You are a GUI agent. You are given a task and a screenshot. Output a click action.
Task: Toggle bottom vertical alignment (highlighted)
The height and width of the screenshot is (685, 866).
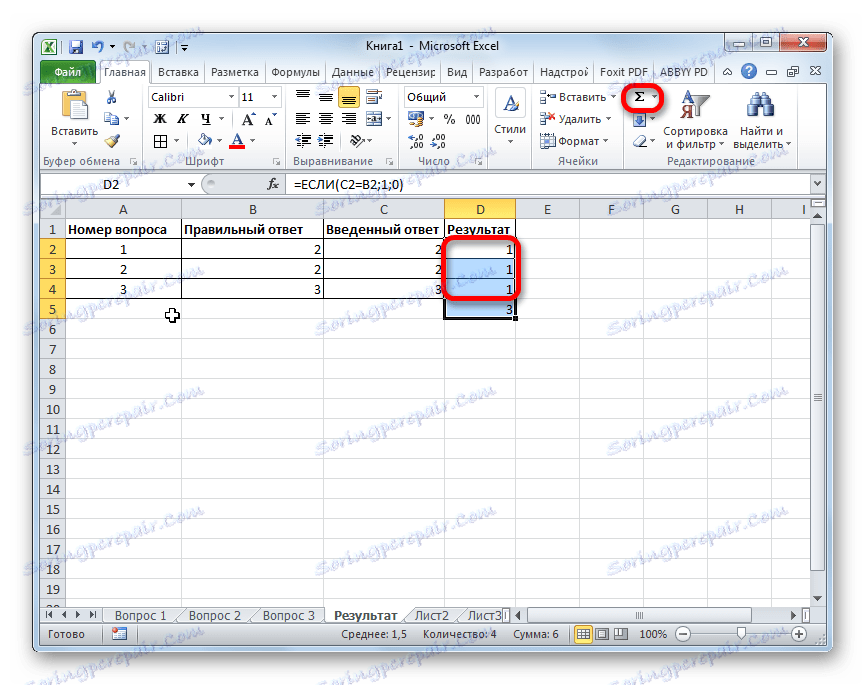(348, 97)
